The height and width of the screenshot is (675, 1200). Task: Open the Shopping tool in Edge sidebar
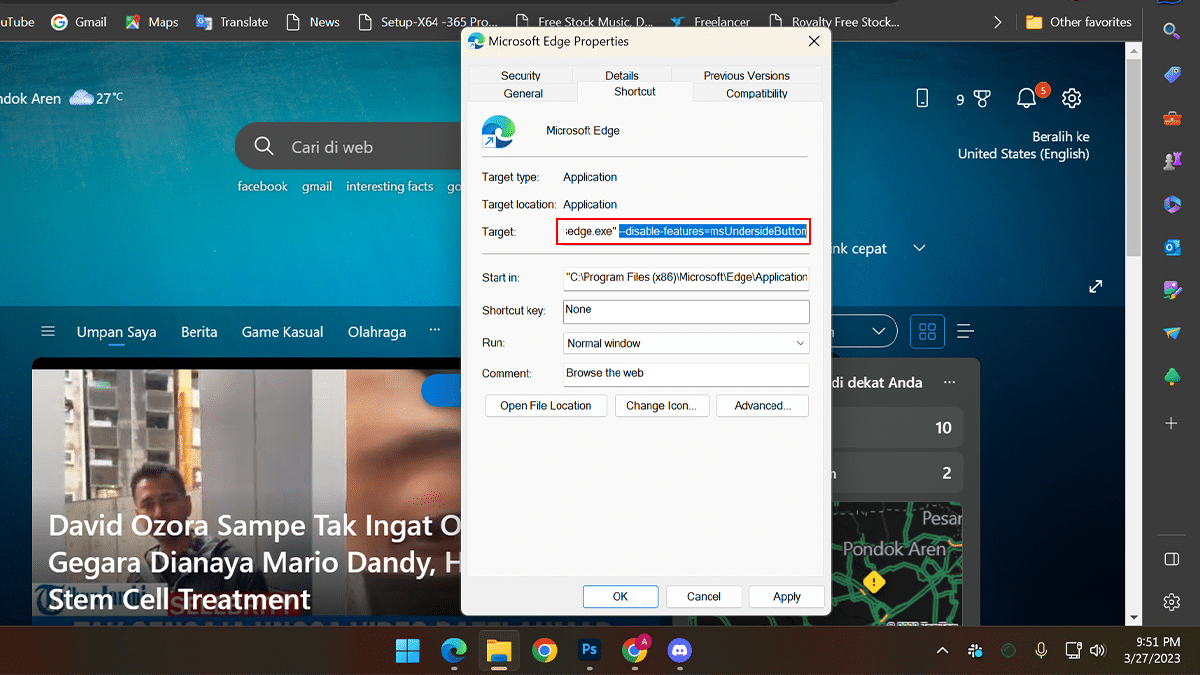1171,73
